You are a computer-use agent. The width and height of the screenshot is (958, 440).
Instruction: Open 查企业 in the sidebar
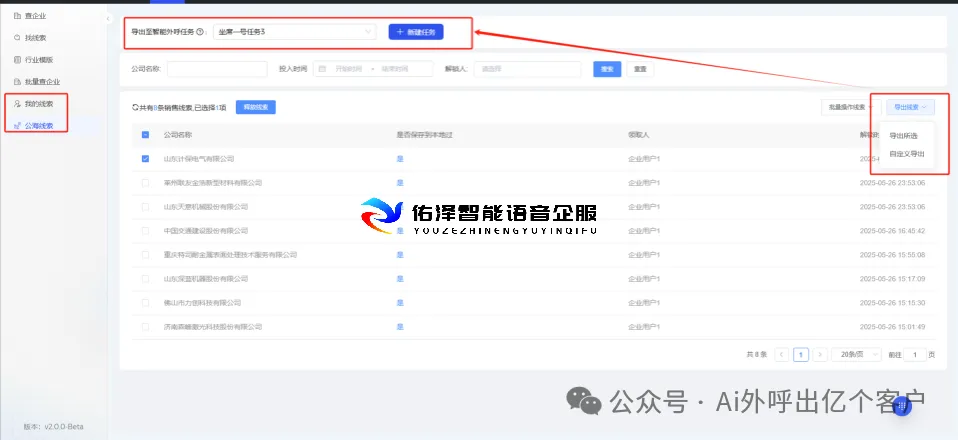(35, 16)
